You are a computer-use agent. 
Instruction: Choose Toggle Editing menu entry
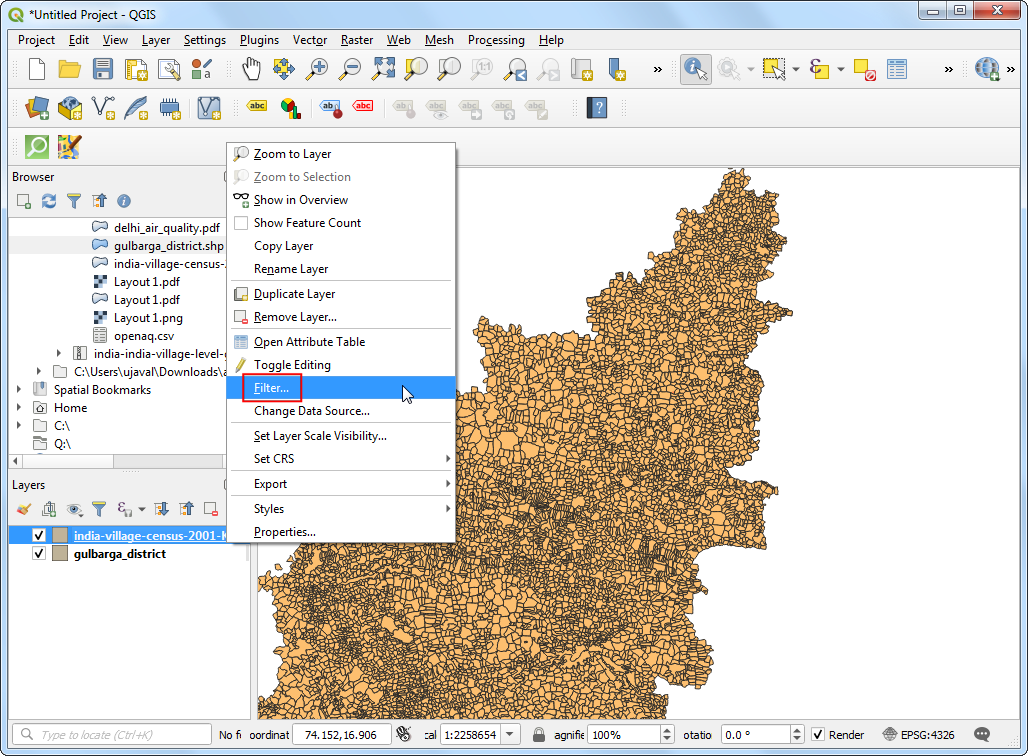[341, 365]
